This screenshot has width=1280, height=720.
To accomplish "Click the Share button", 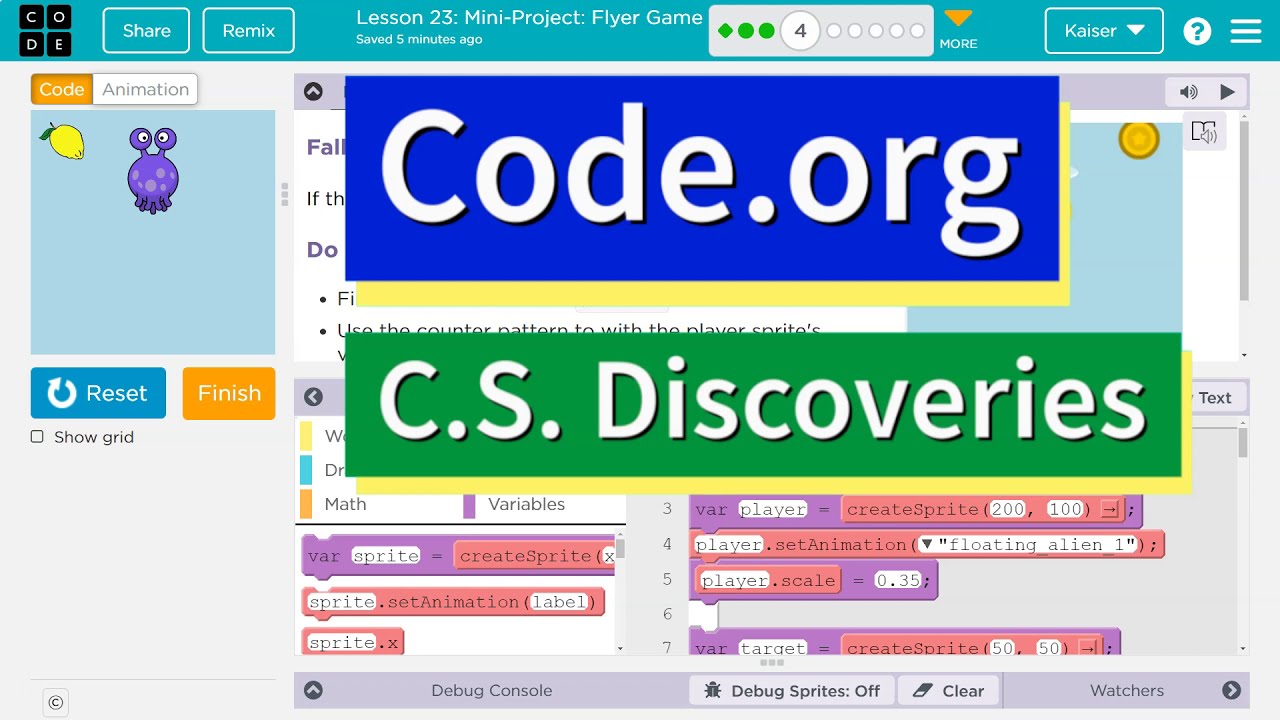I will 147,31.
